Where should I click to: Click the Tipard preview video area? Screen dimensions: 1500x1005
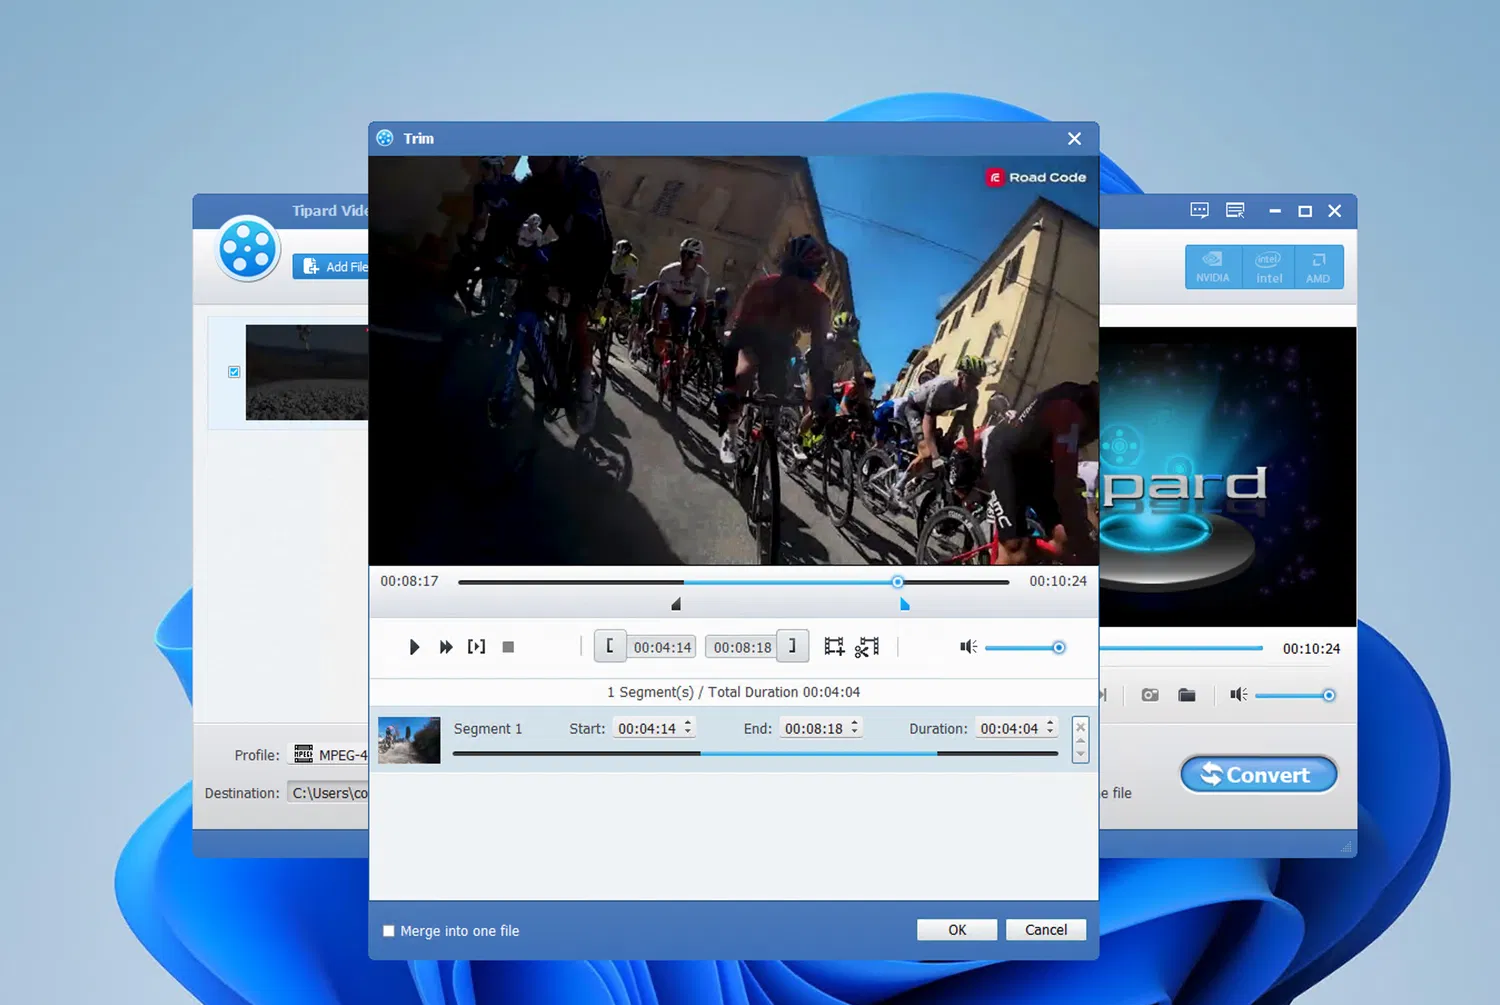pos(1228,477)
